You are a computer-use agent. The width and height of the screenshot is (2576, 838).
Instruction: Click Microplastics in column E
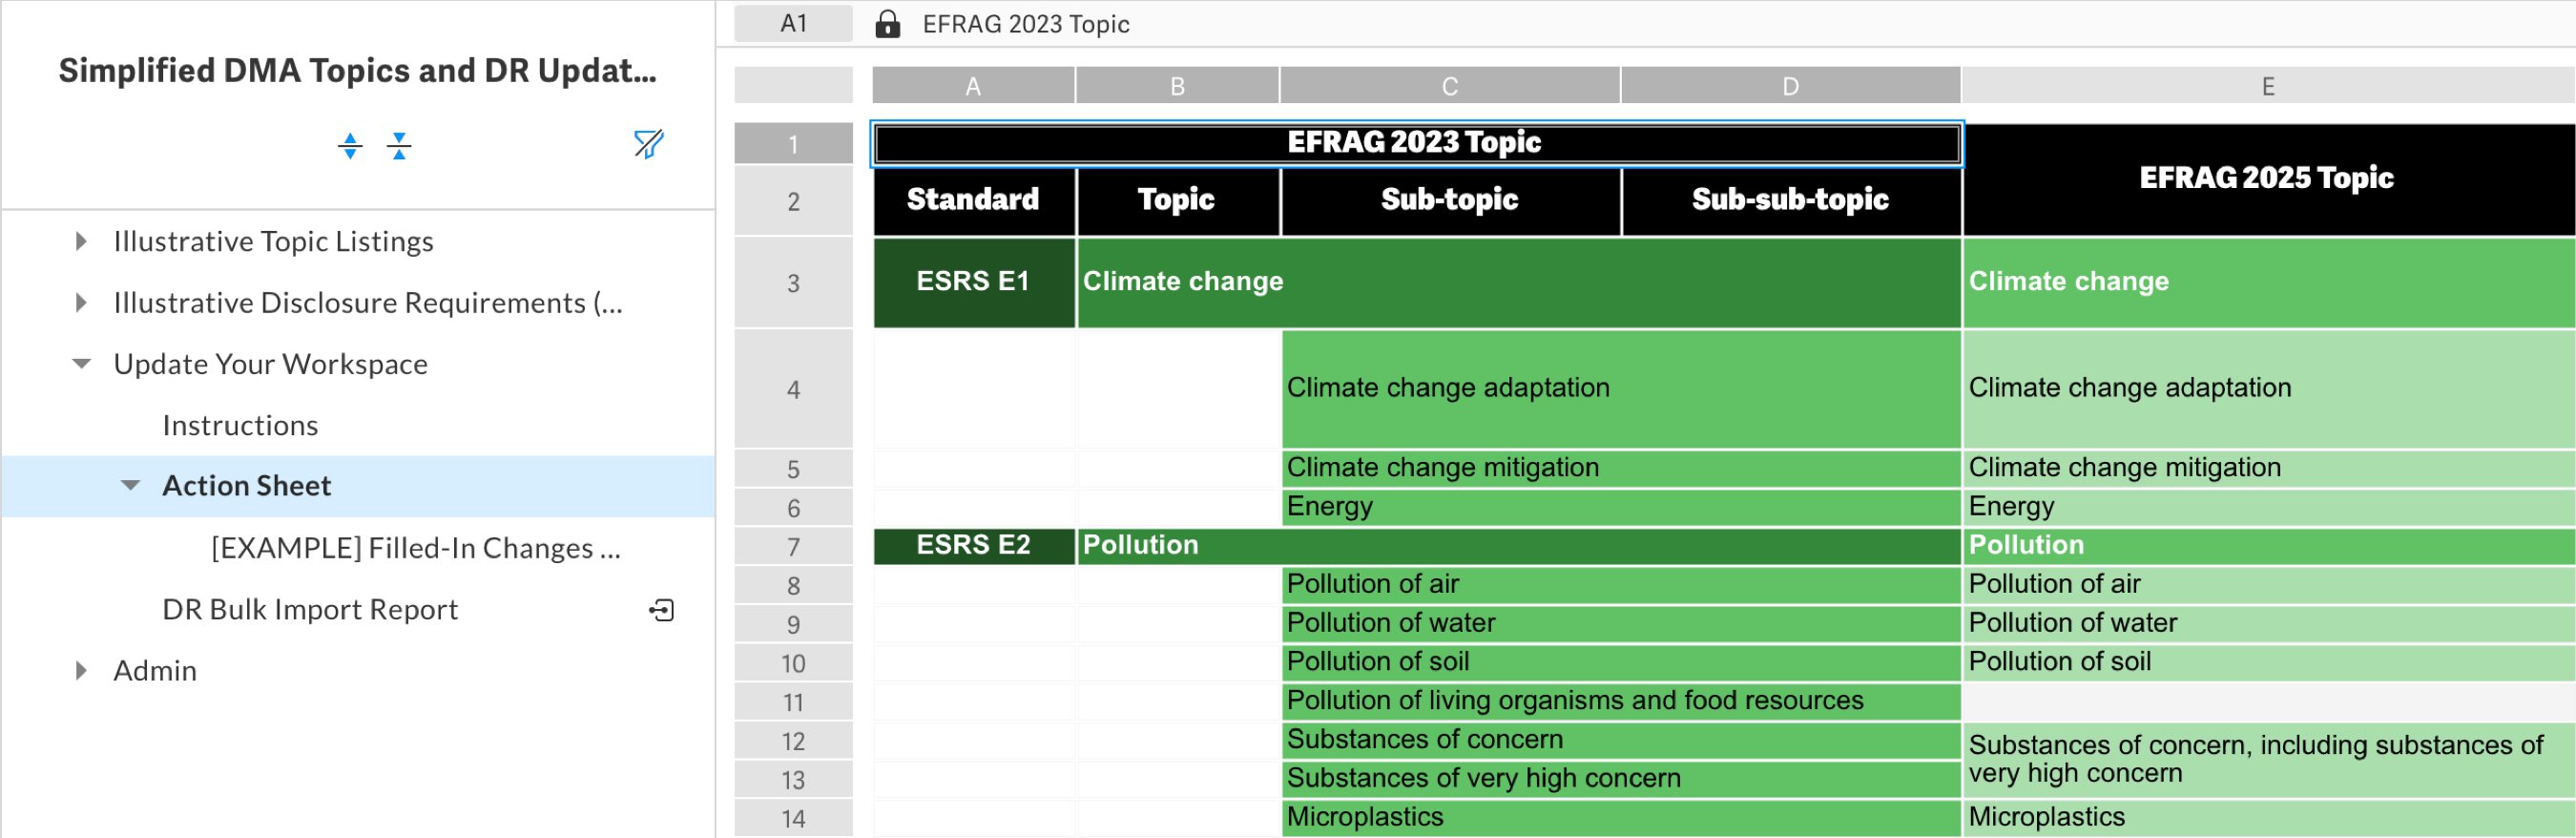tap(2268, 817)
